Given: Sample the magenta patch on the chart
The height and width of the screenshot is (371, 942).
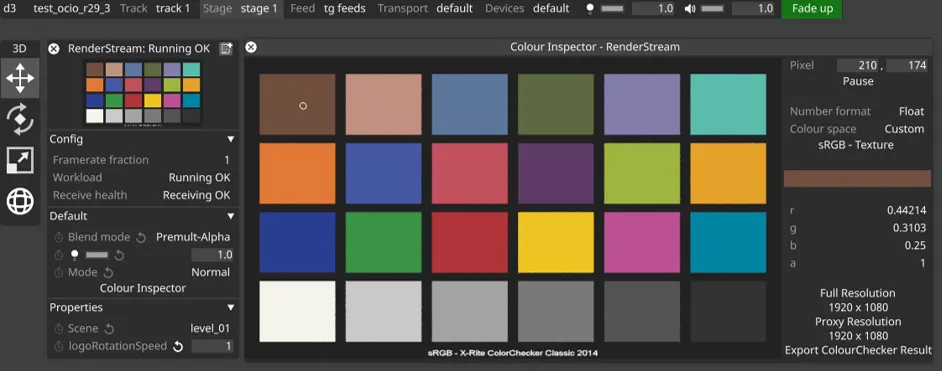Looking at the screenshot, I should point(642,243).
